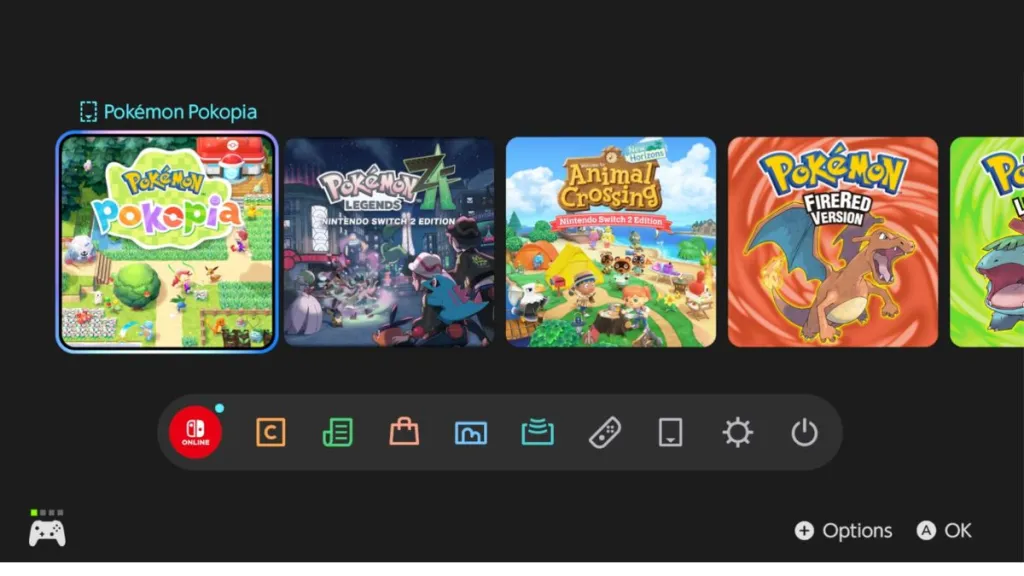The width and height of the screenshot is (1024, 576).
Task: Select Pokémon Legends Z-A game tile
Action: click(389, 242)
